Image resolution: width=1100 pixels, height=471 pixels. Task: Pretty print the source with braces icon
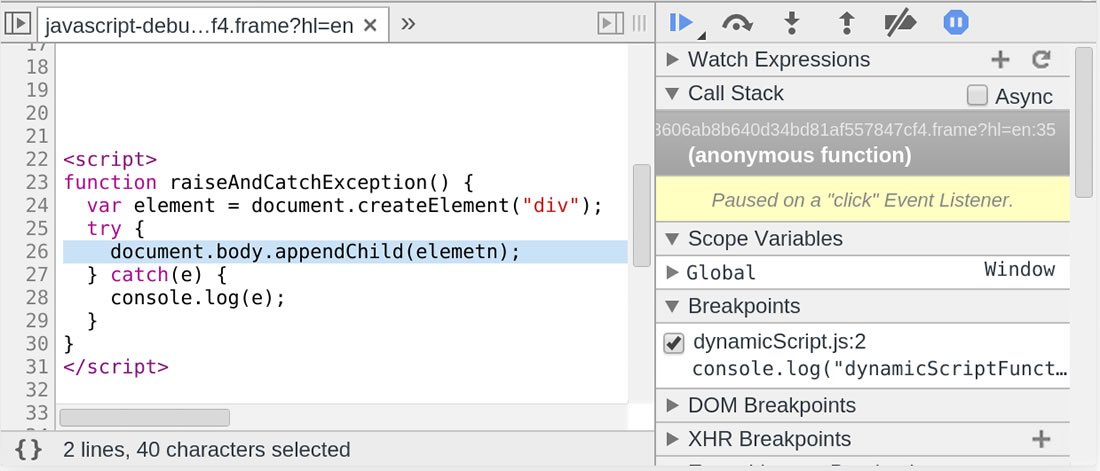29,450
